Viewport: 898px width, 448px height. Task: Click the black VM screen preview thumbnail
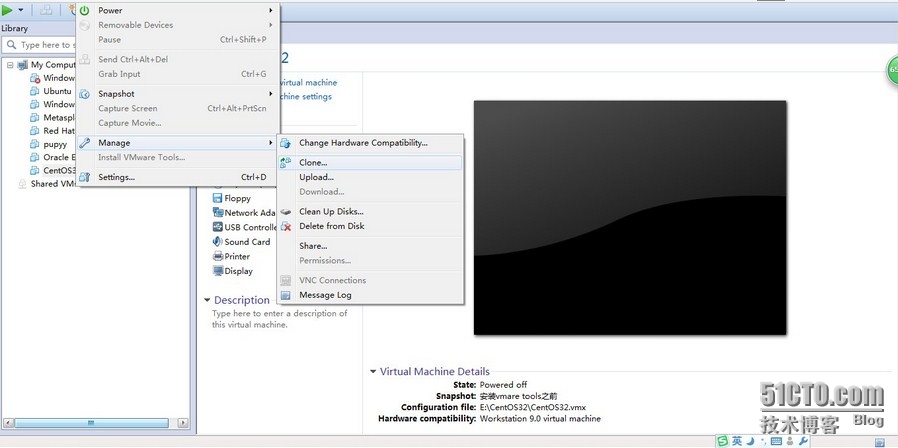[x=630, y=218]
